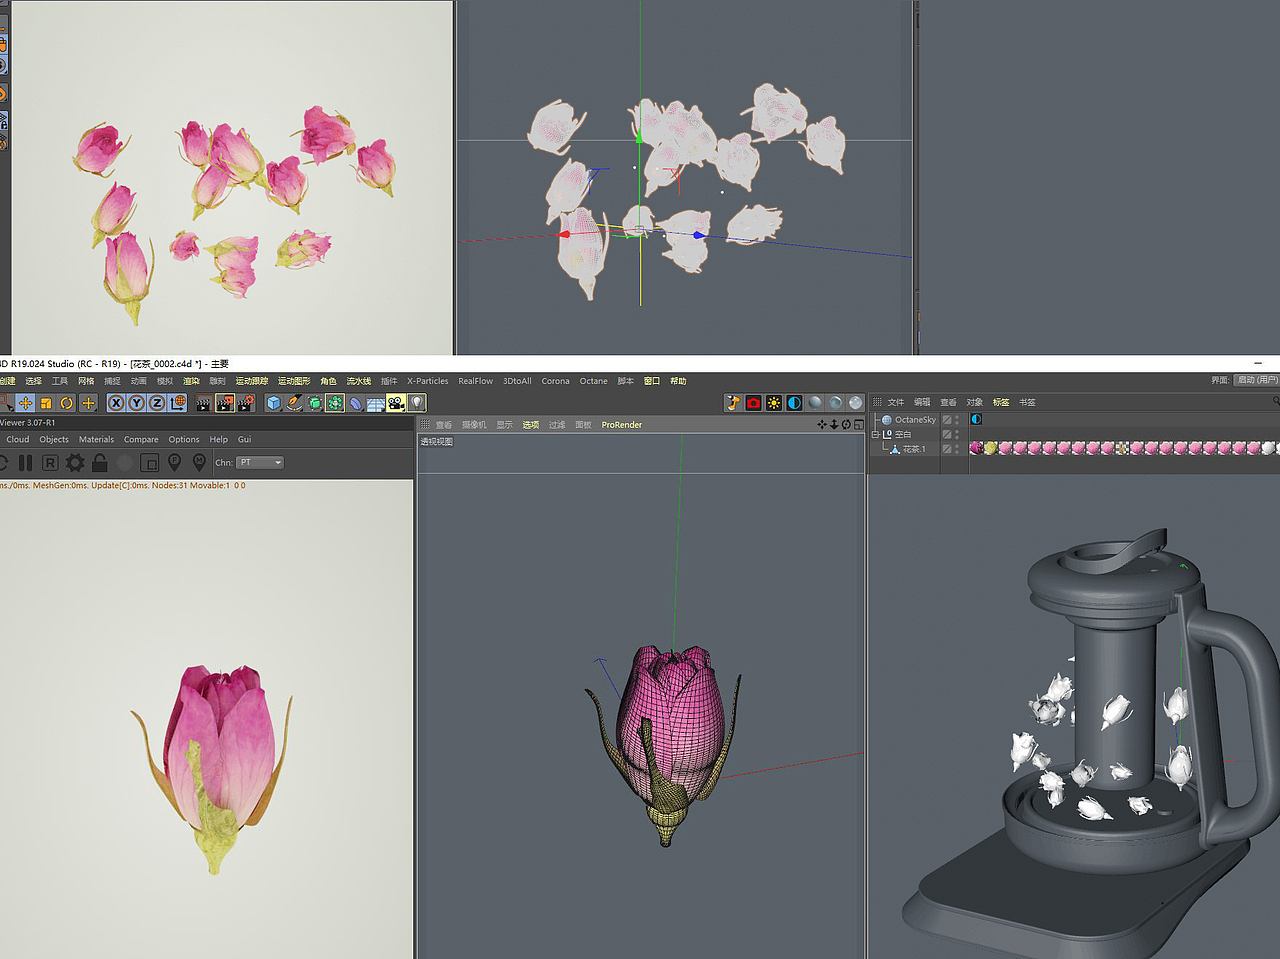Image resolution: width=1280 pixels, height=959 pixels.
Task: Toggle Octane lock resolution padlock
Action: pos(100,463)
